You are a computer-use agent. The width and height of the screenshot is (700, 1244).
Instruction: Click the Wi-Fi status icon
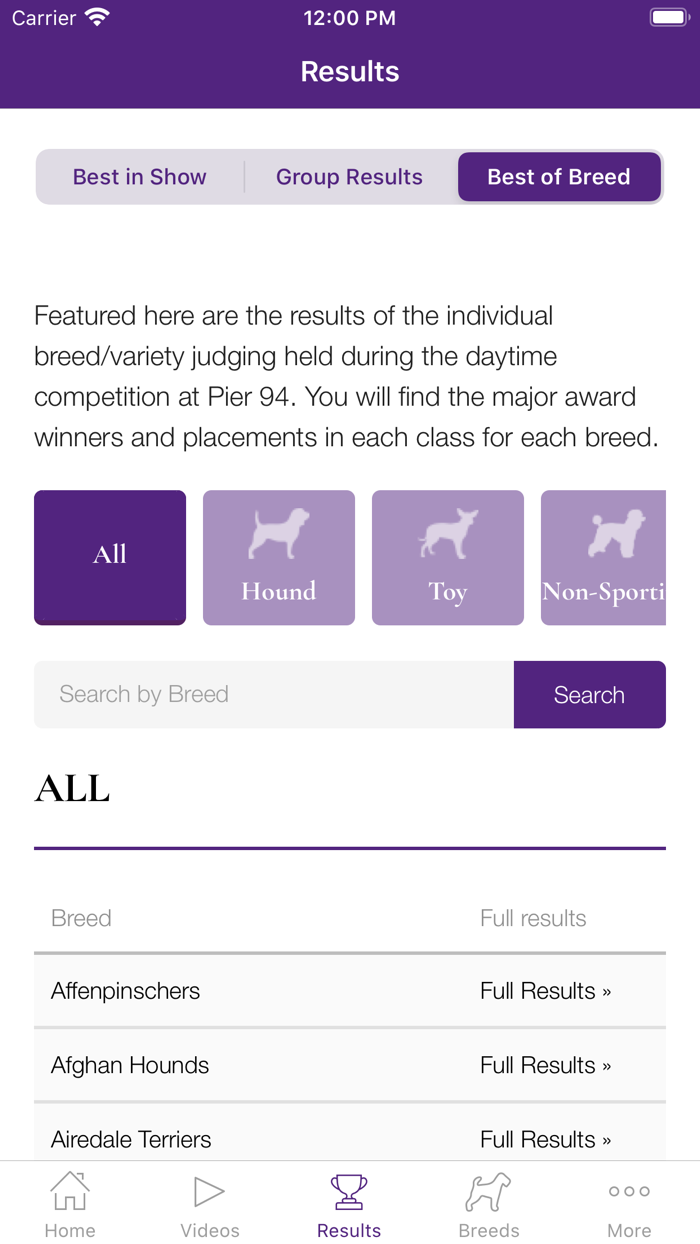[97, 15]
